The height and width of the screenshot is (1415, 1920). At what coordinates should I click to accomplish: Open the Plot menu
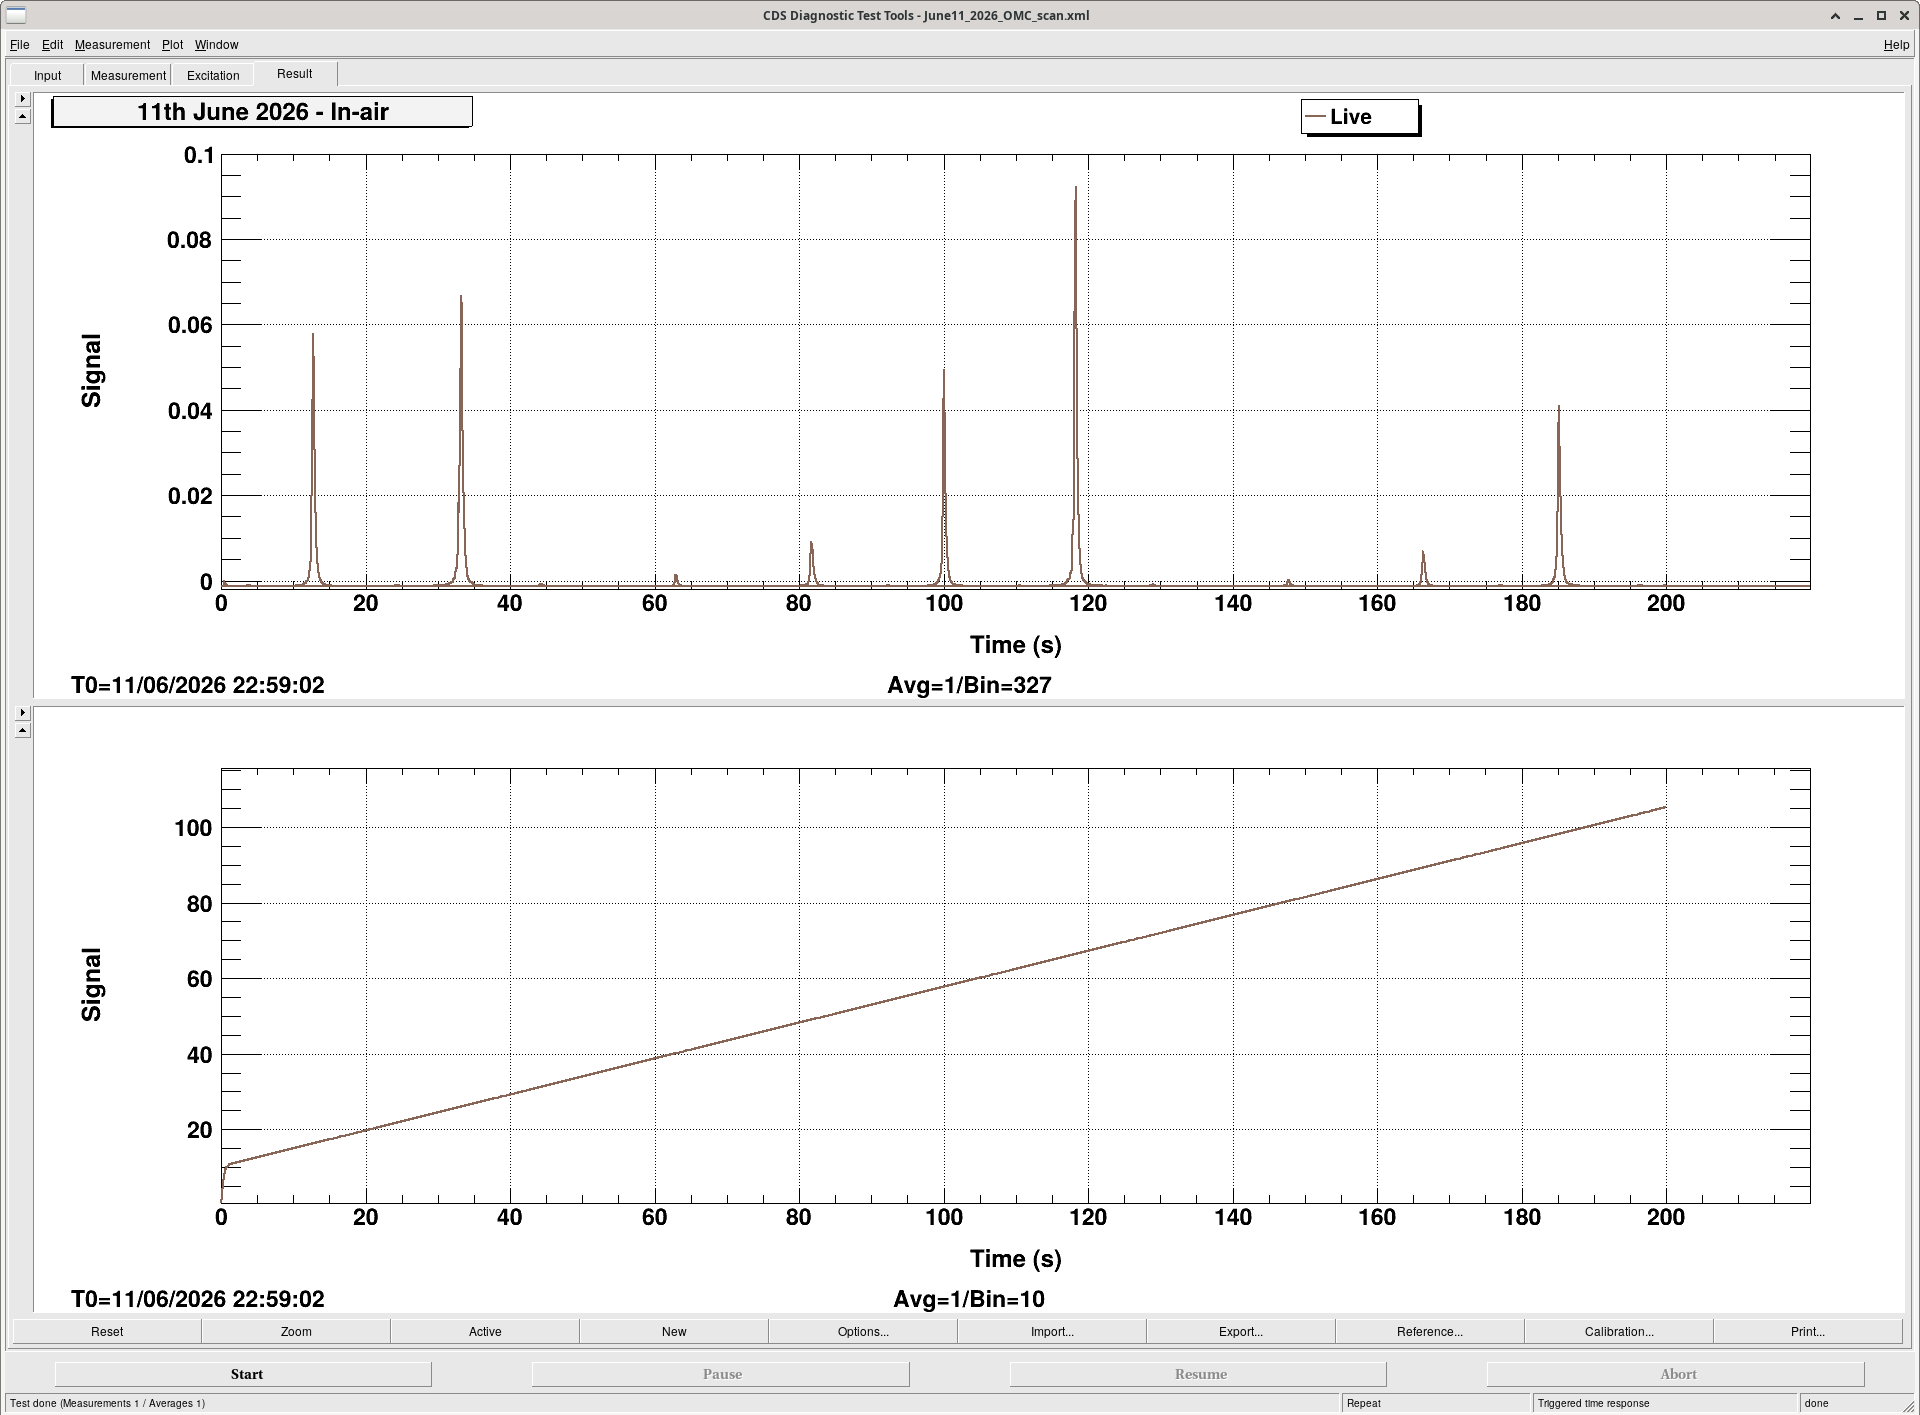pyautogui.click(x=172, y=45)
